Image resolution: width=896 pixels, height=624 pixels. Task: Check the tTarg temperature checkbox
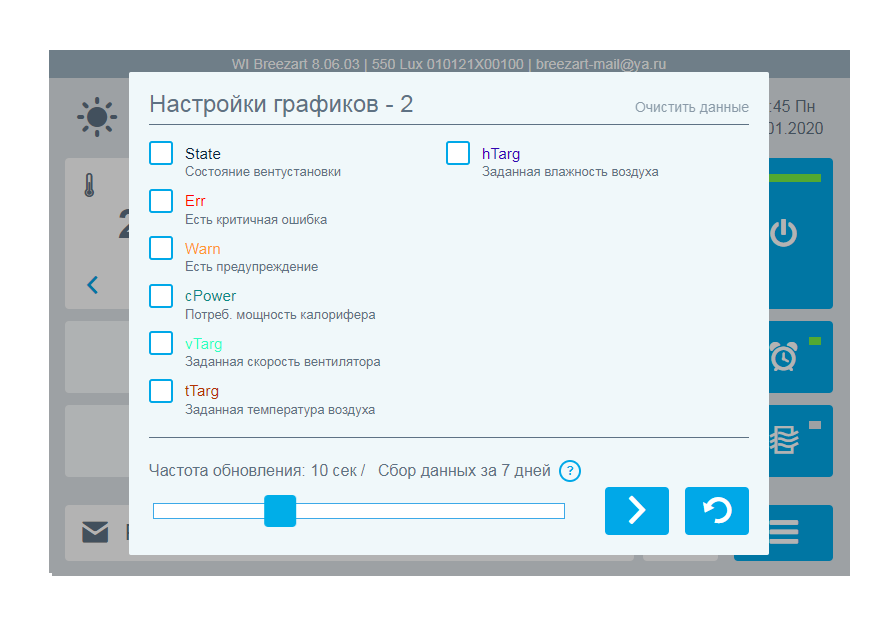coord(161,391)
